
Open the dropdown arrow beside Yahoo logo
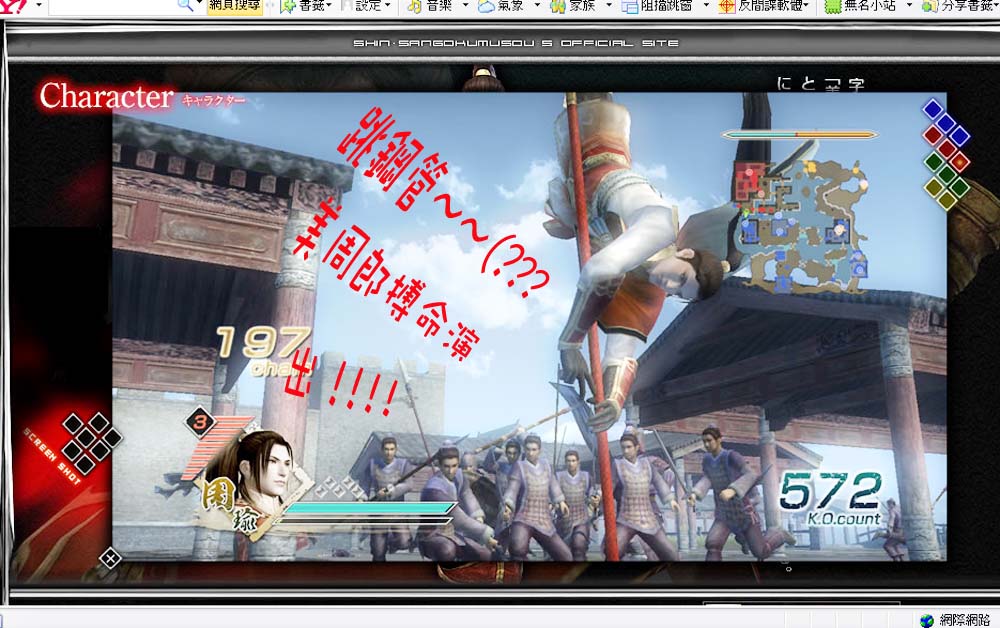click(x=39, y=5)
